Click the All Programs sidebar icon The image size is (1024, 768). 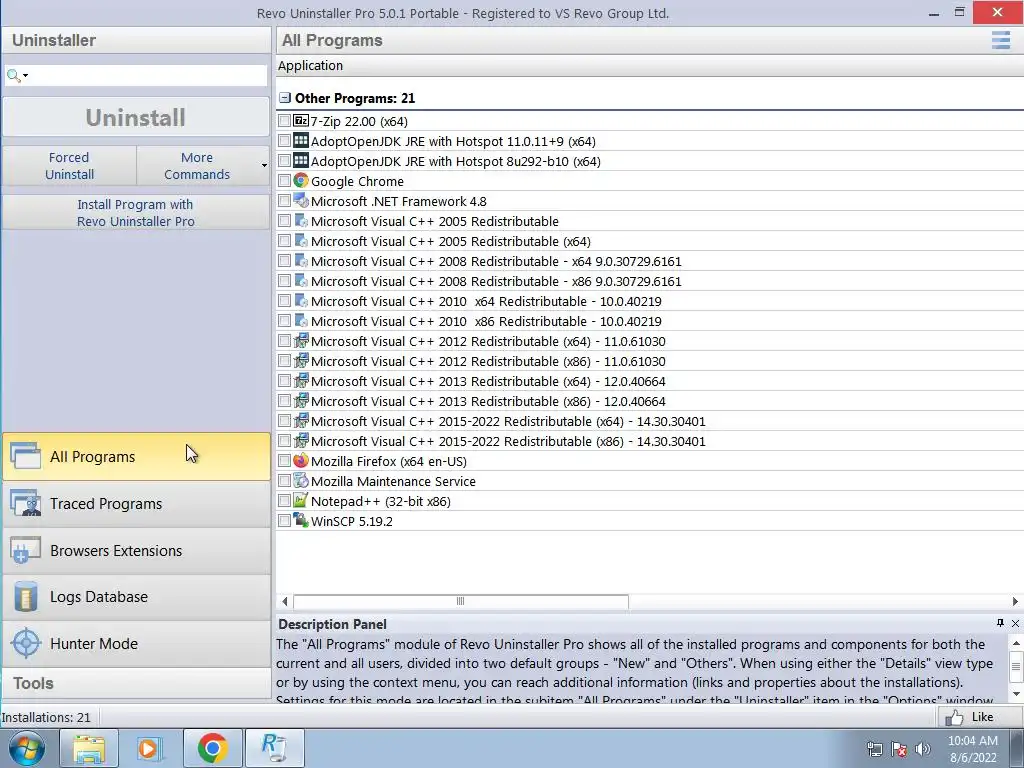click(x=25, y=456)
